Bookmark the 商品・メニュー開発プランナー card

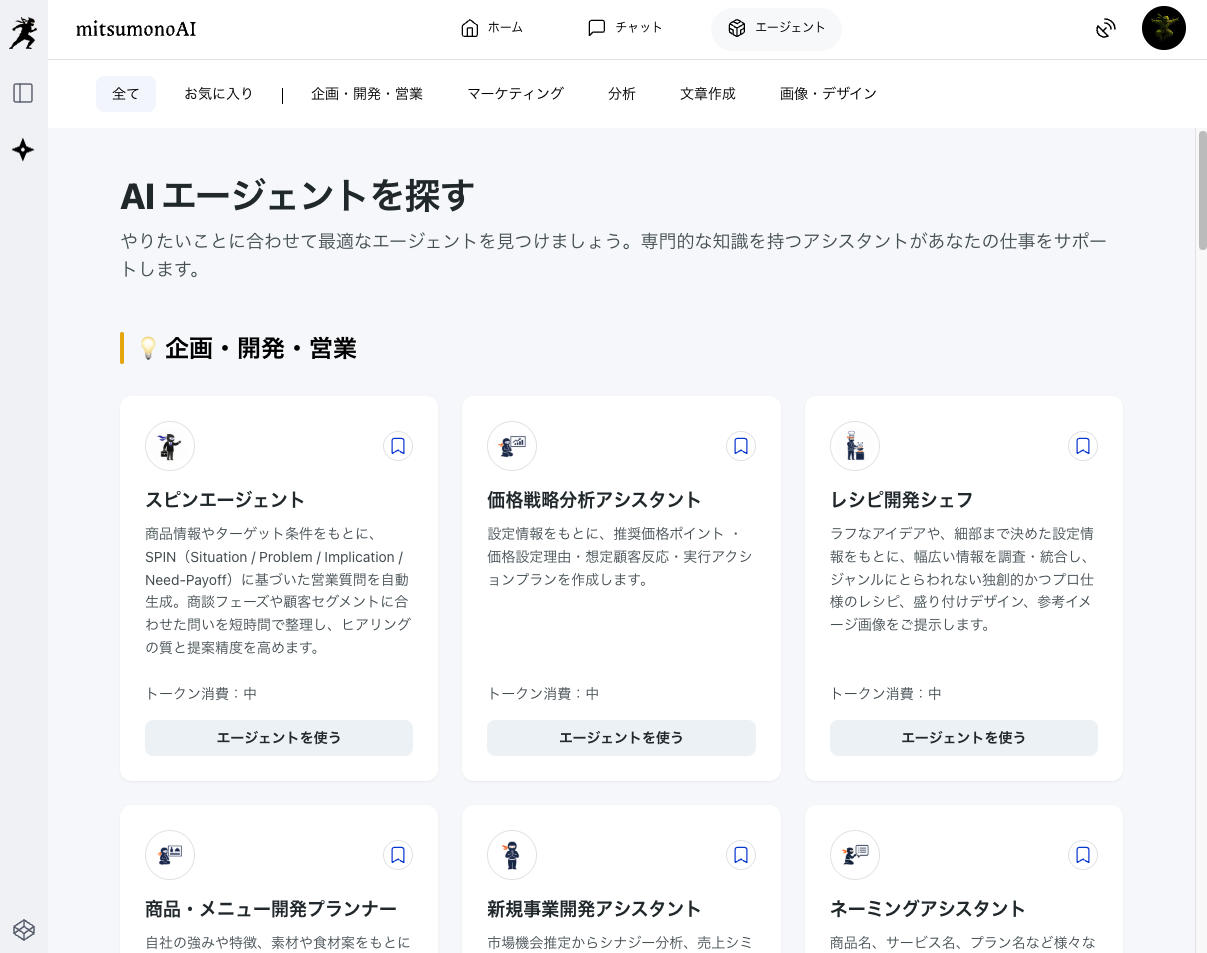point(398,855)
